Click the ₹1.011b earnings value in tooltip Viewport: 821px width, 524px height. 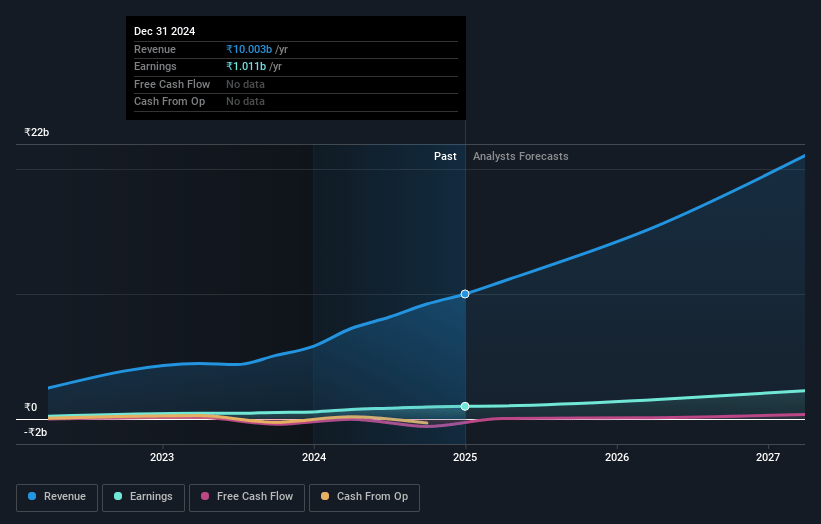click(x=246, y=66)
